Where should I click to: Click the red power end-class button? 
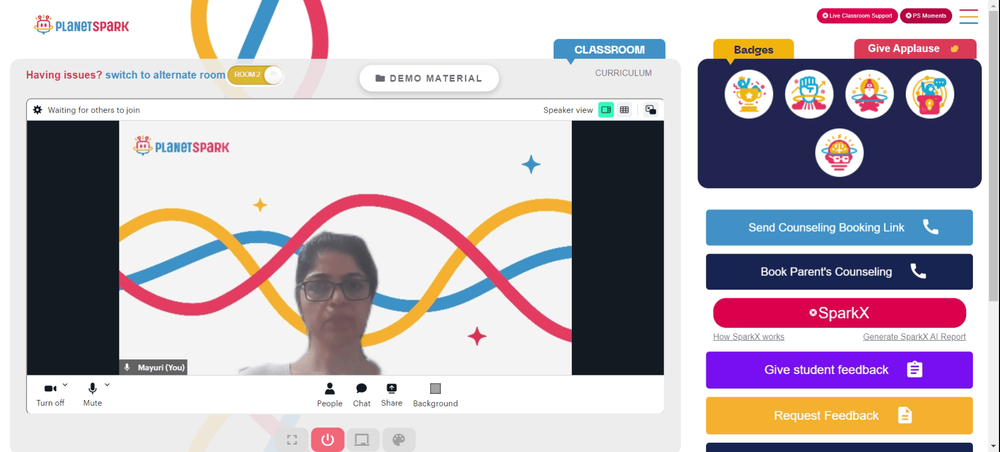point(328,440)
